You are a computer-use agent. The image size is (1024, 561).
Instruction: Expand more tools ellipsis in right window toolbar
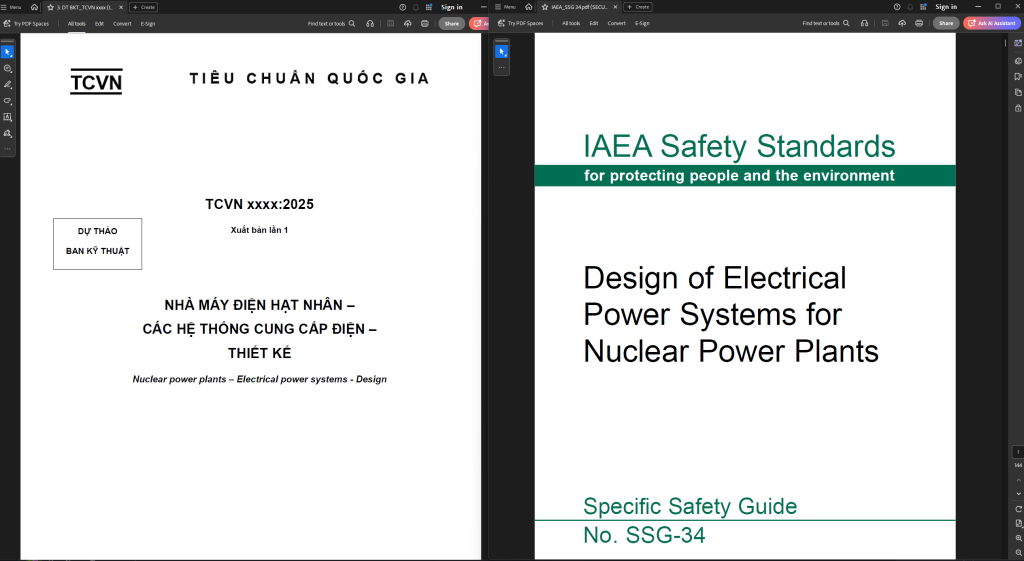point(502,67)
